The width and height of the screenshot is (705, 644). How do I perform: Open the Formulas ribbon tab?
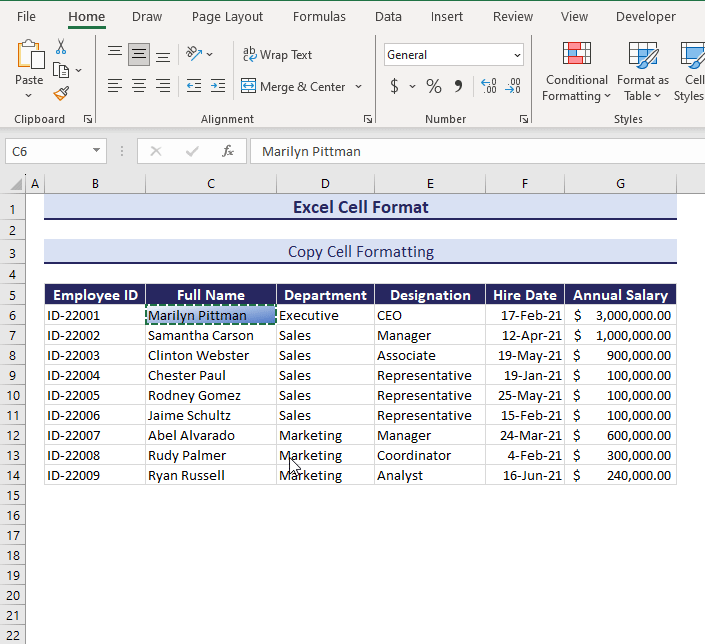[x=319, y=17]
